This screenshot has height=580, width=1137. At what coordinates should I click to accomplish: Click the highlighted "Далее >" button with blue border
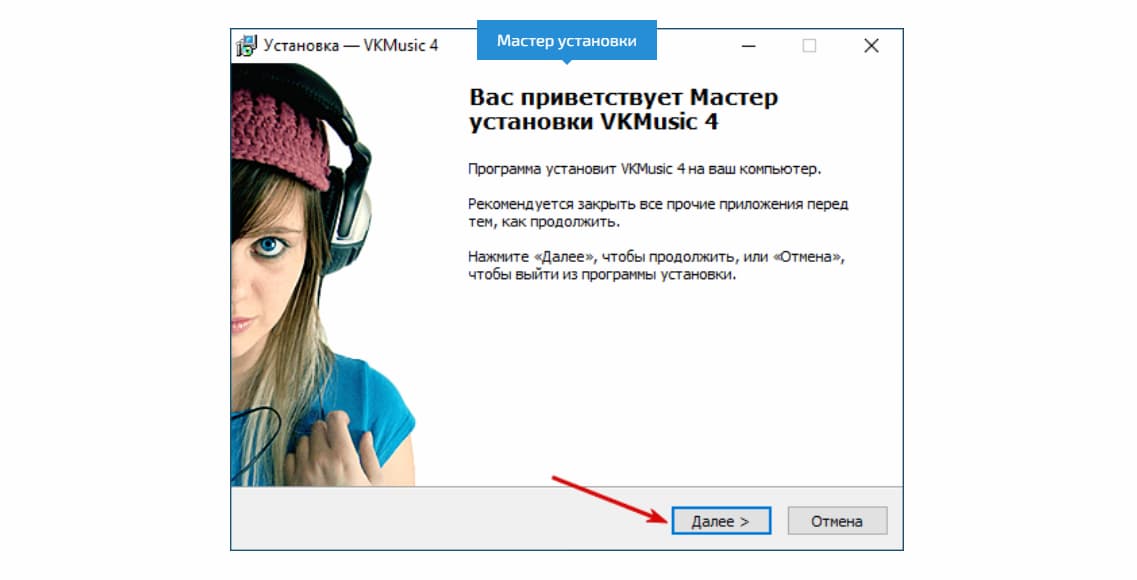[722, 520]
